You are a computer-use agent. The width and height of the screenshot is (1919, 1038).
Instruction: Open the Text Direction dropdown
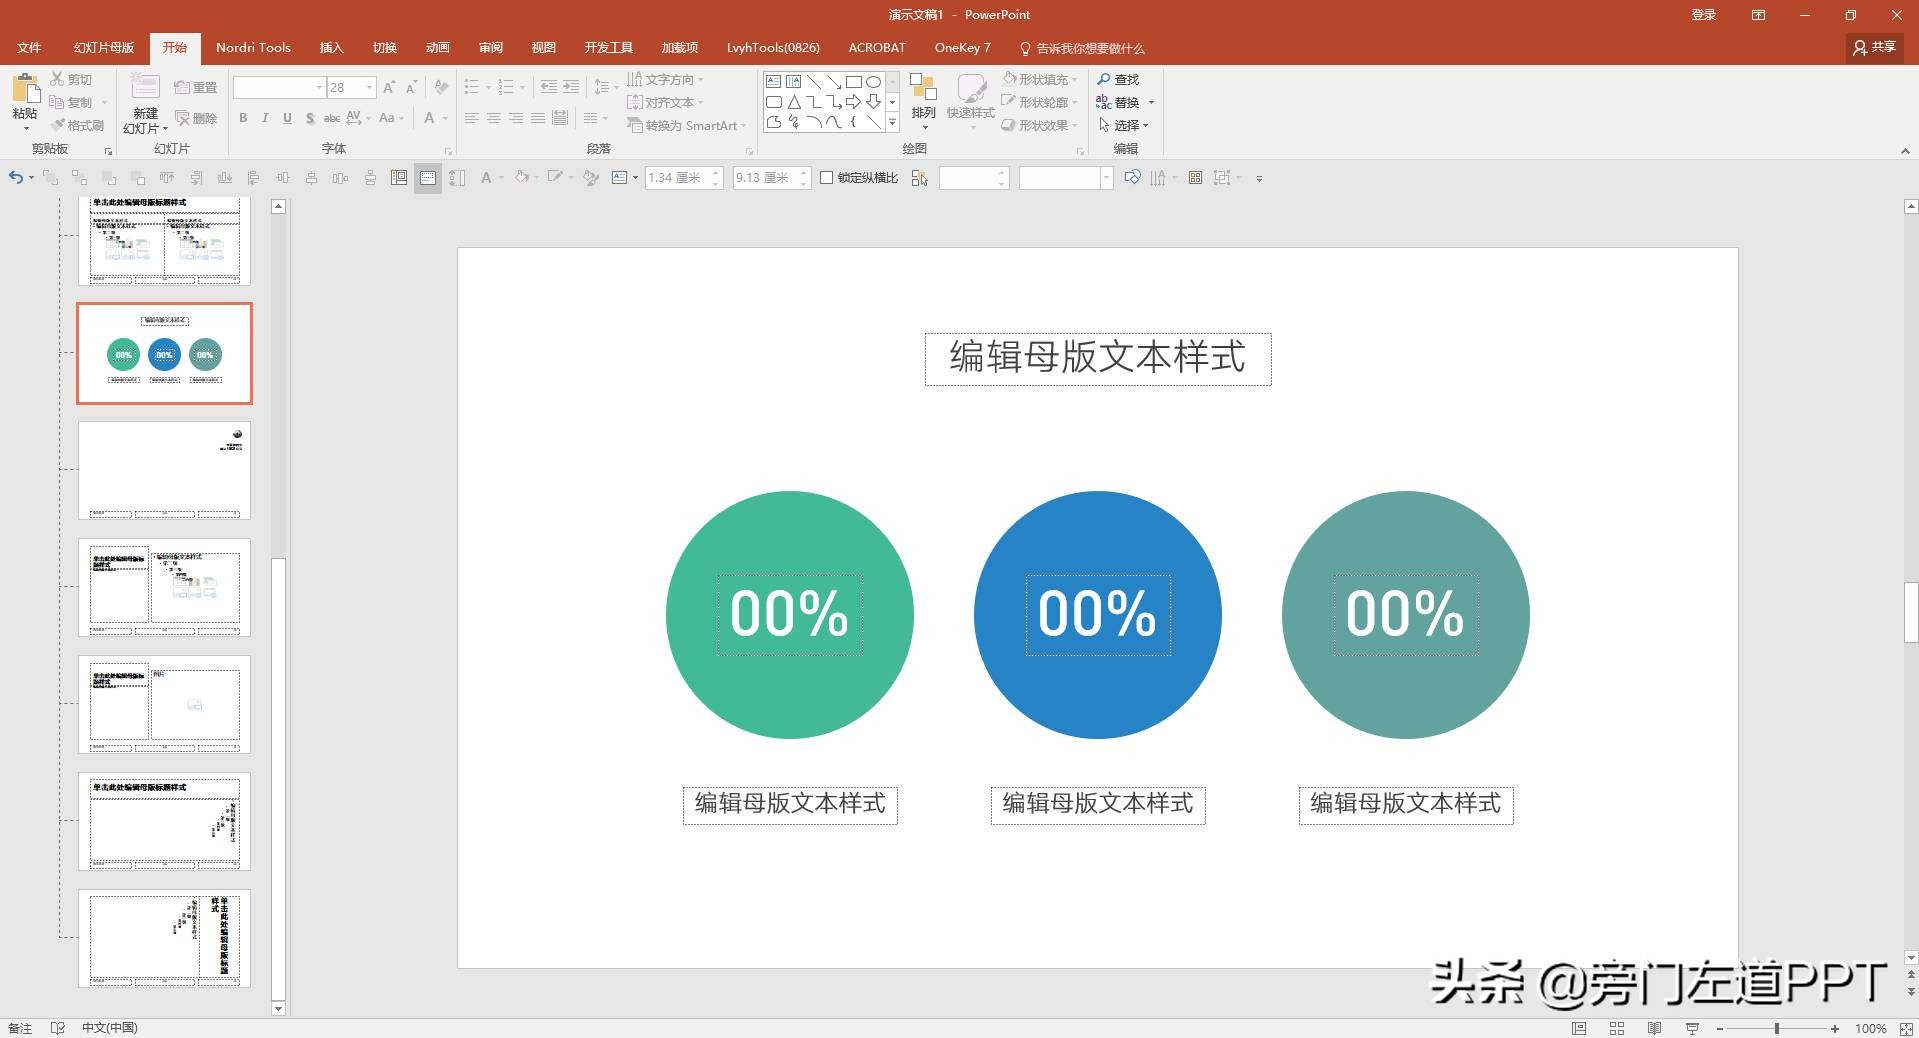pos(665,79)
